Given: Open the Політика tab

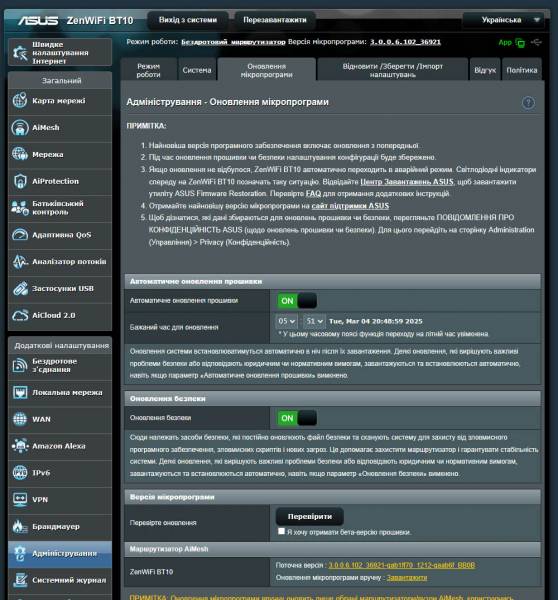Looking at the screenshot, I should click(522, 70).
